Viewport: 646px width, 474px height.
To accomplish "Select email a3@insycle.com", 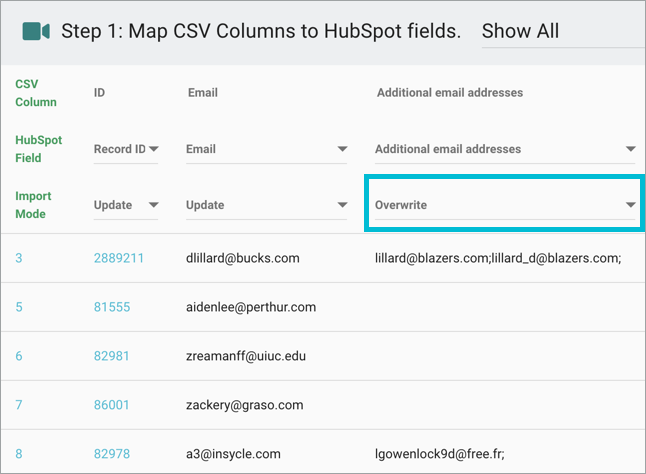I will [233, 454].
